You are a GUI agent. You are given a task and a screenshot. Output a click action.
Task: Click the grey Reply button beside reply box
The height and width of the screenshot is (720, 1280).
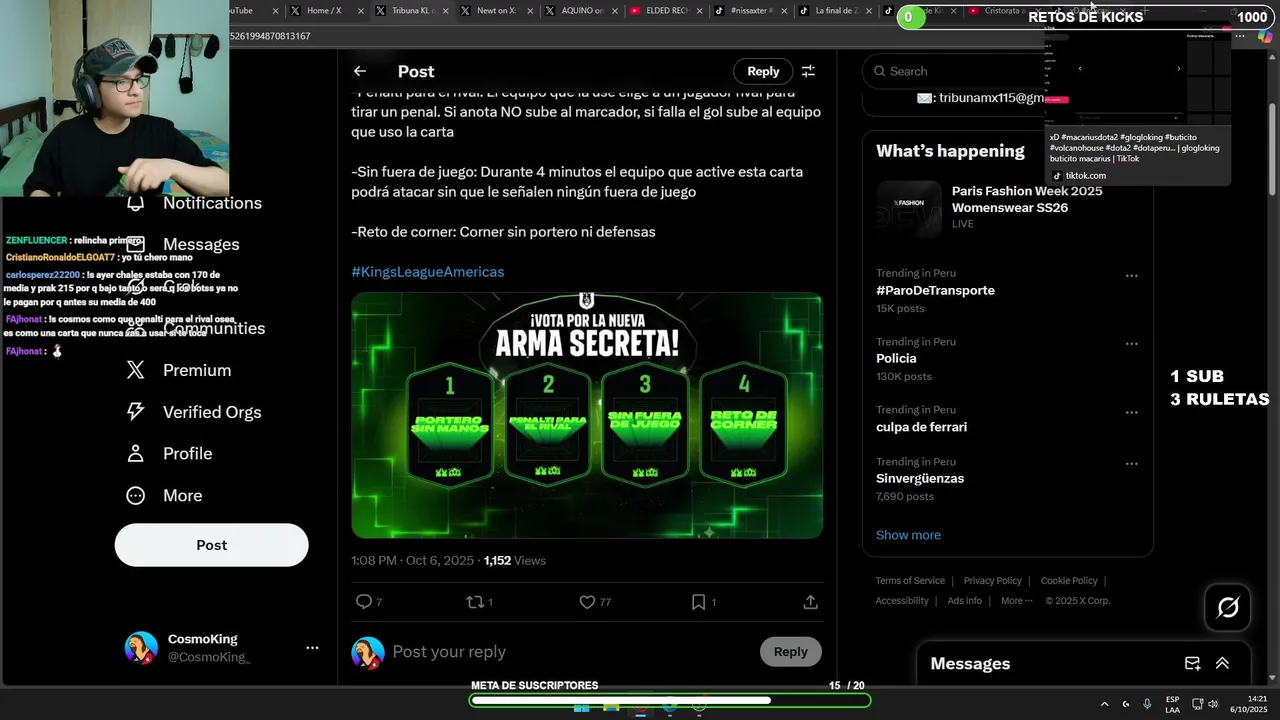click(790, 652)
